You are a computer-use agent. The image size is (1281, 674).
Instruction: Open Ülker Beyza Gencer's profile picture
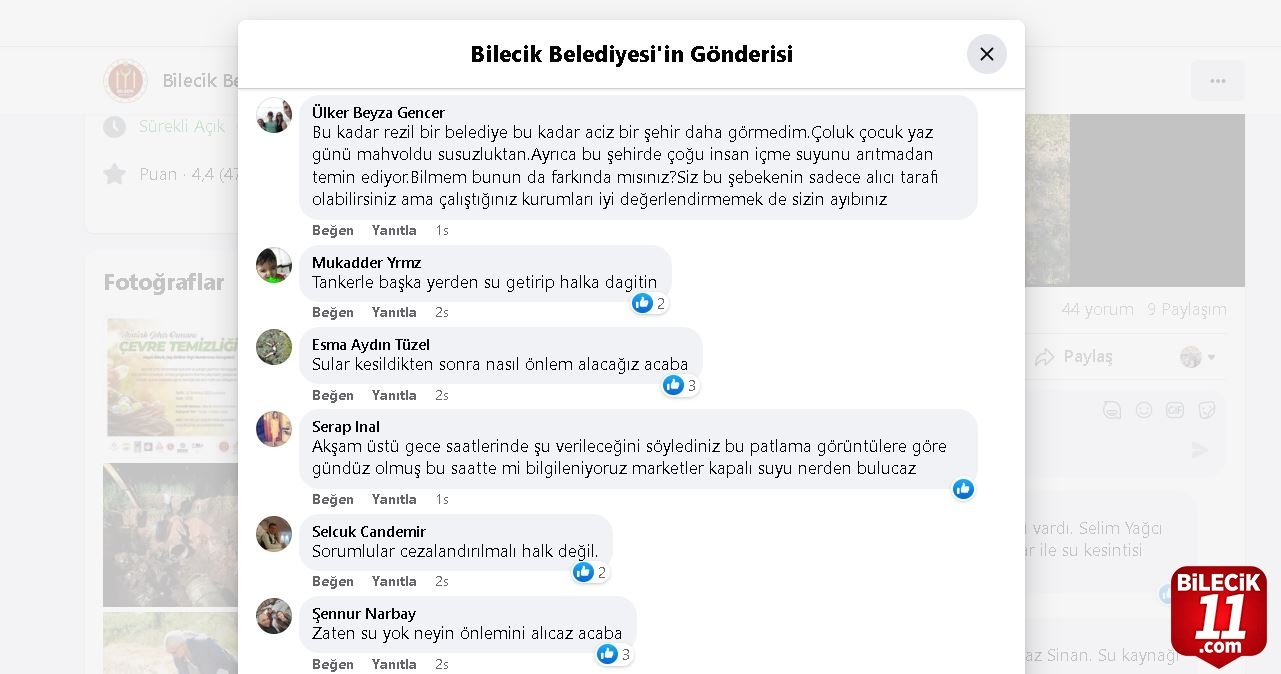coord(274,115)
